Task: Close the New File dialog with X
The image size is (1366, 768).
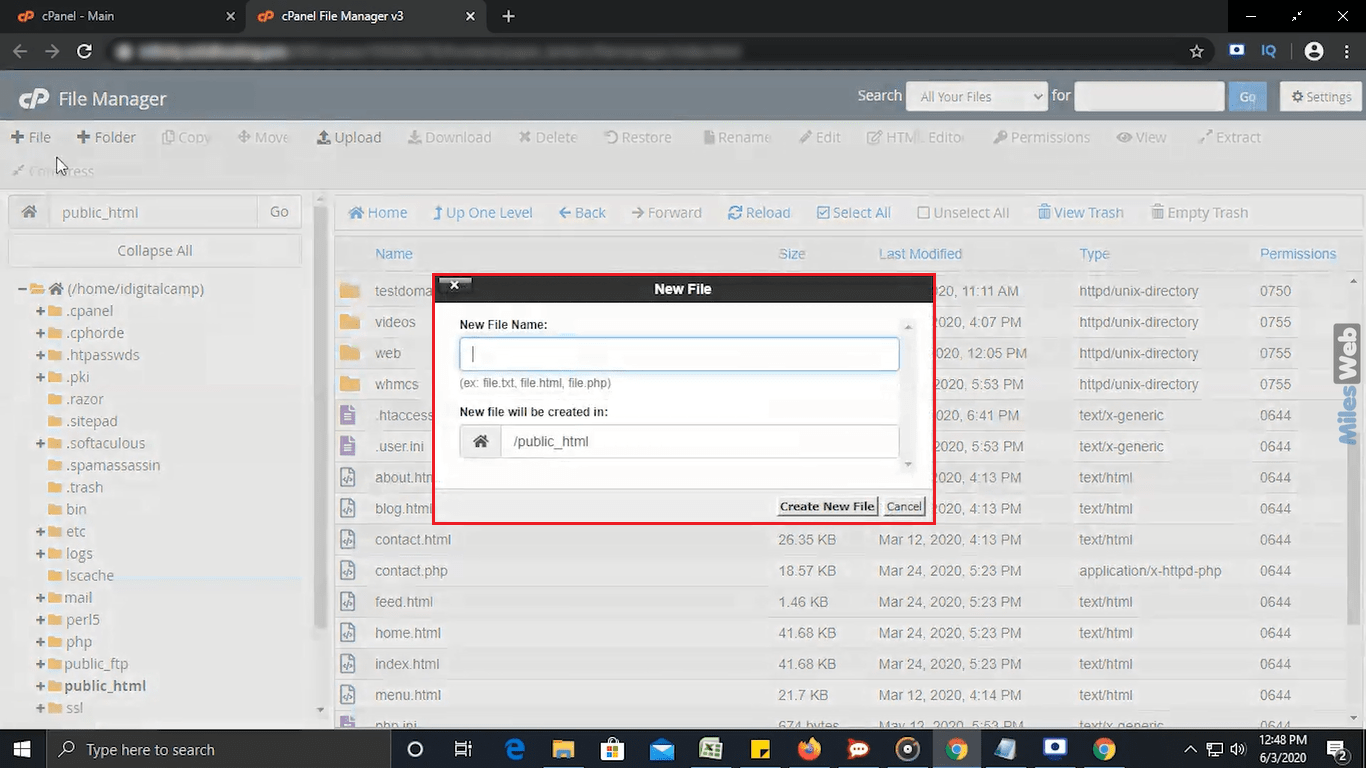Action: click(454, 286)
